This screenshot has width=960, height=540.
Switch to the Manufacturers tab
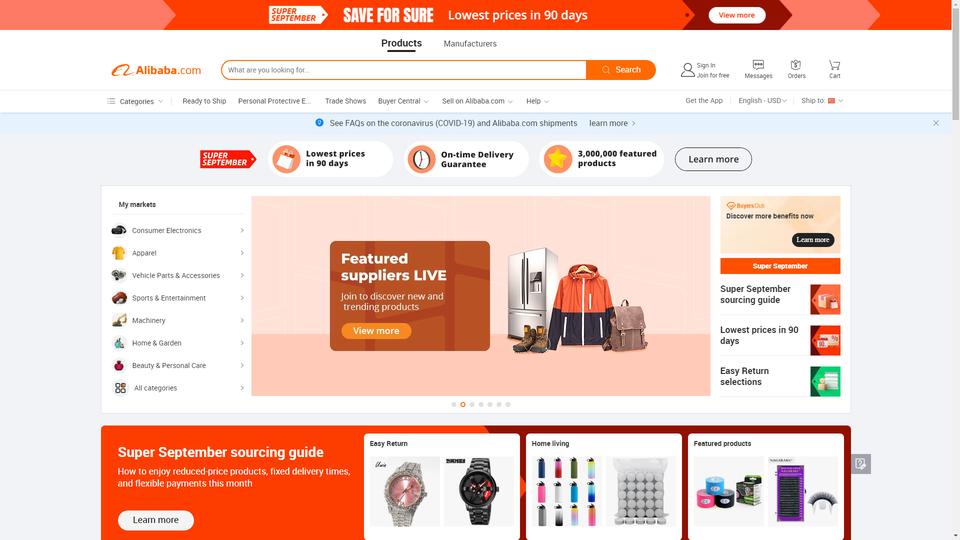(470, 43)
